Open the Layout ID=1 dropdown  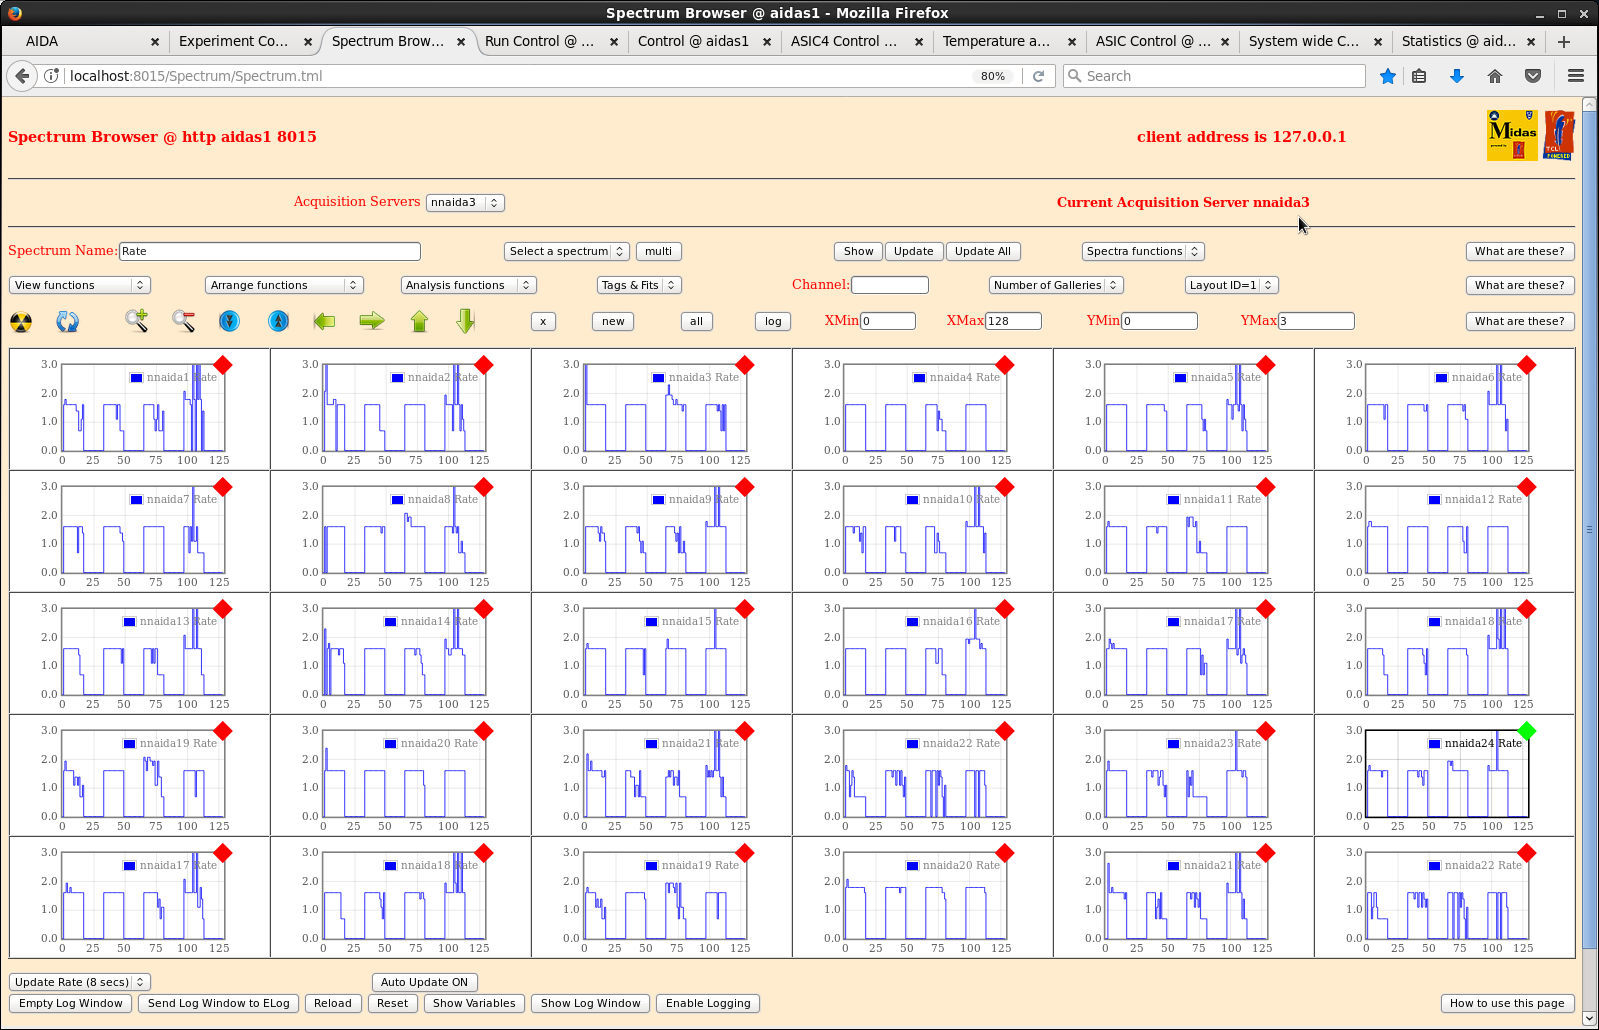click(1232, 285)
